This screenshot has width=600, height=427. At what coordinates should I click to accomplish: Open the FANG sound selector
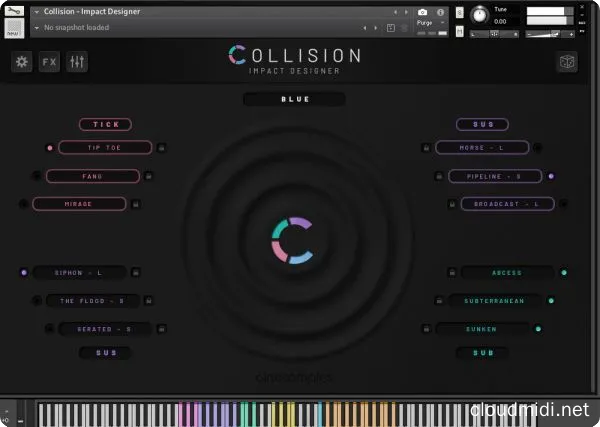93,176
